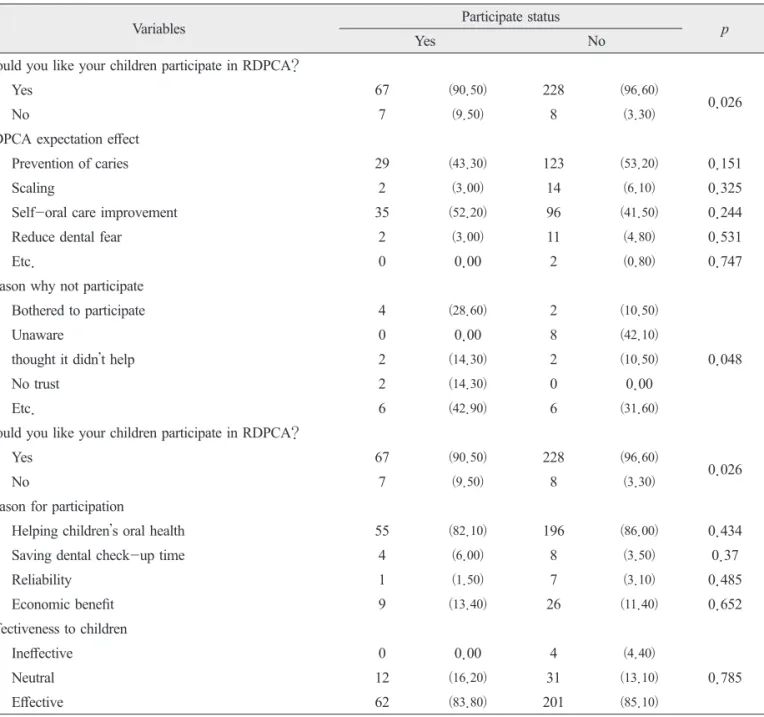
Task: Click the Unaware row label
Action: [37, 335]
